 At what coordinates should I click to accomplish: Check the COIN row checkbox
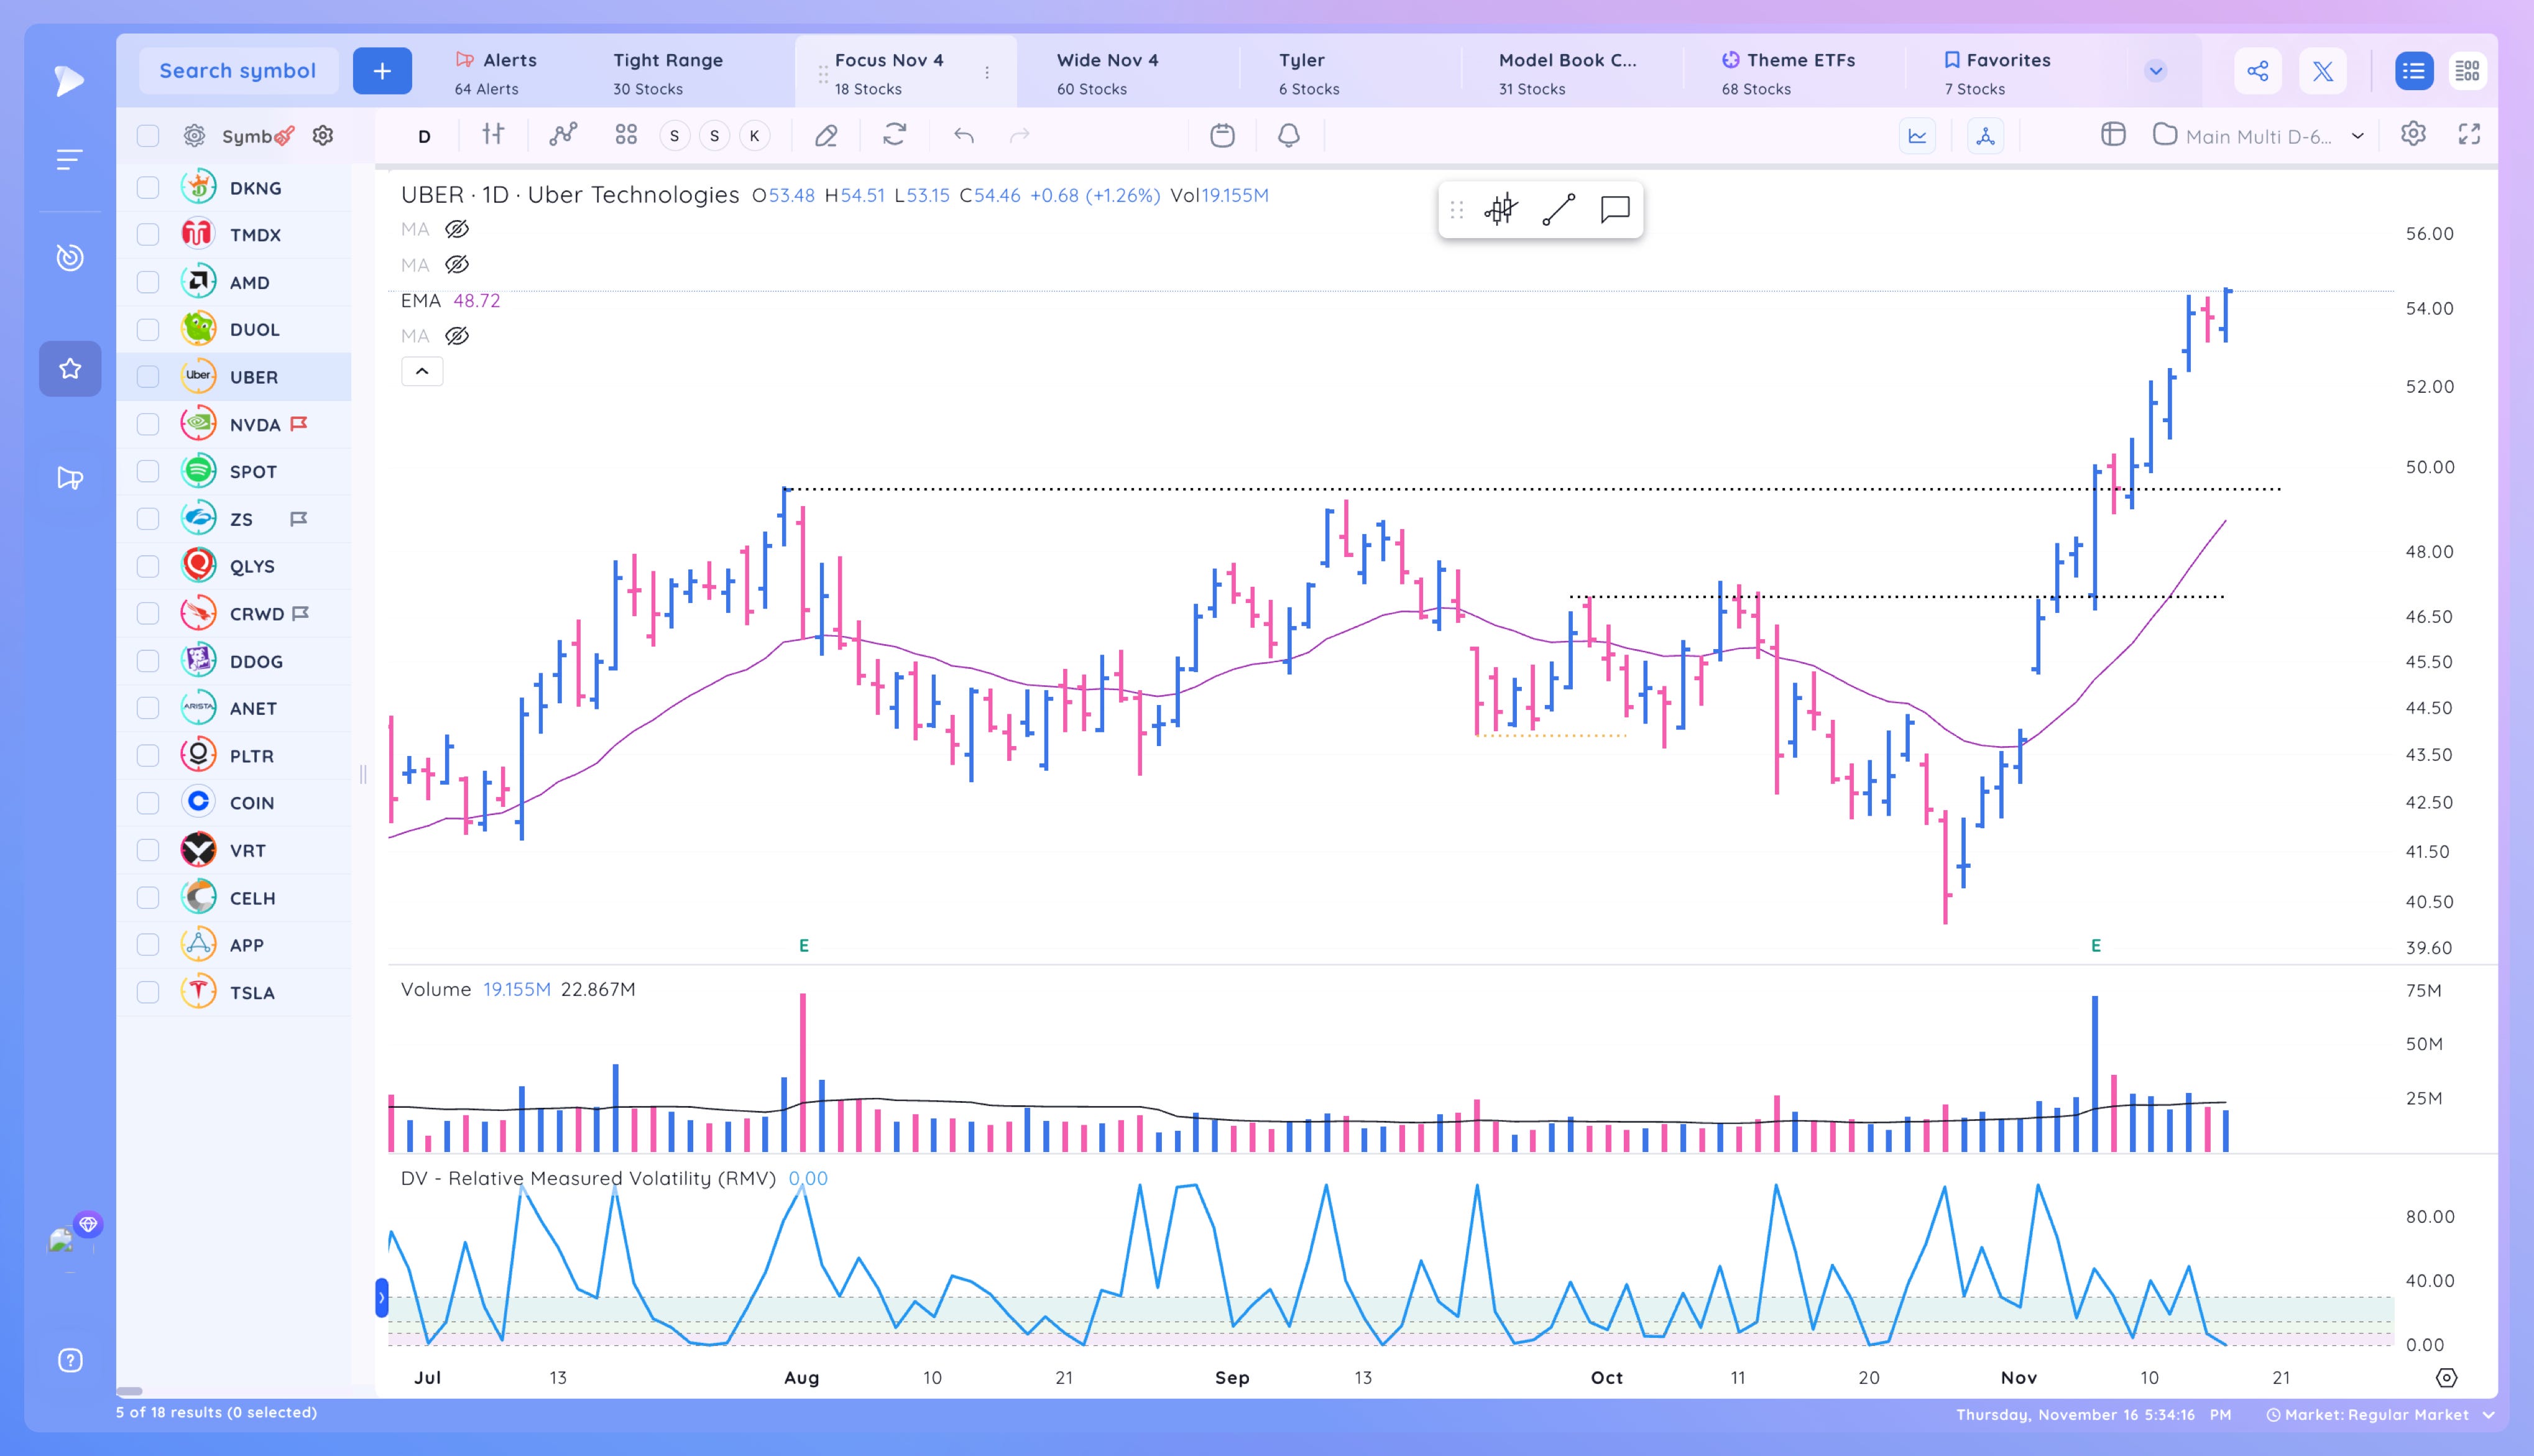(x=148, y=803)
